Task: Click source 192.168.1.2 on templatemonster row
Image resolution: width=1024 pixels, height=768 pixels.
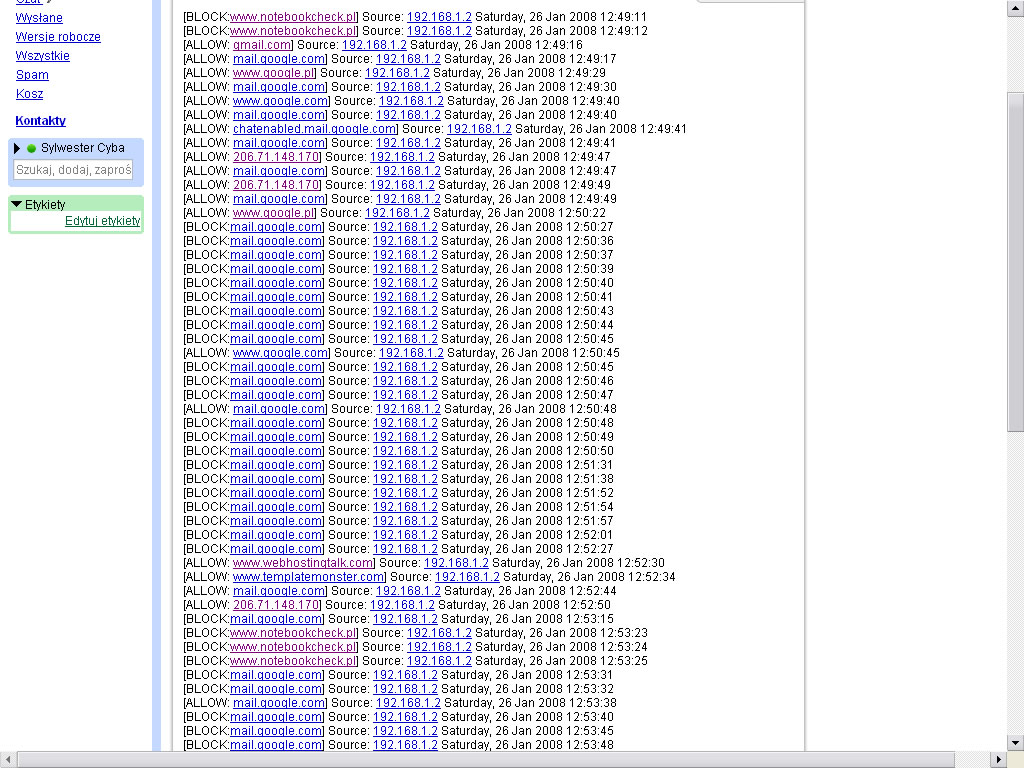Action: point(468,577)
